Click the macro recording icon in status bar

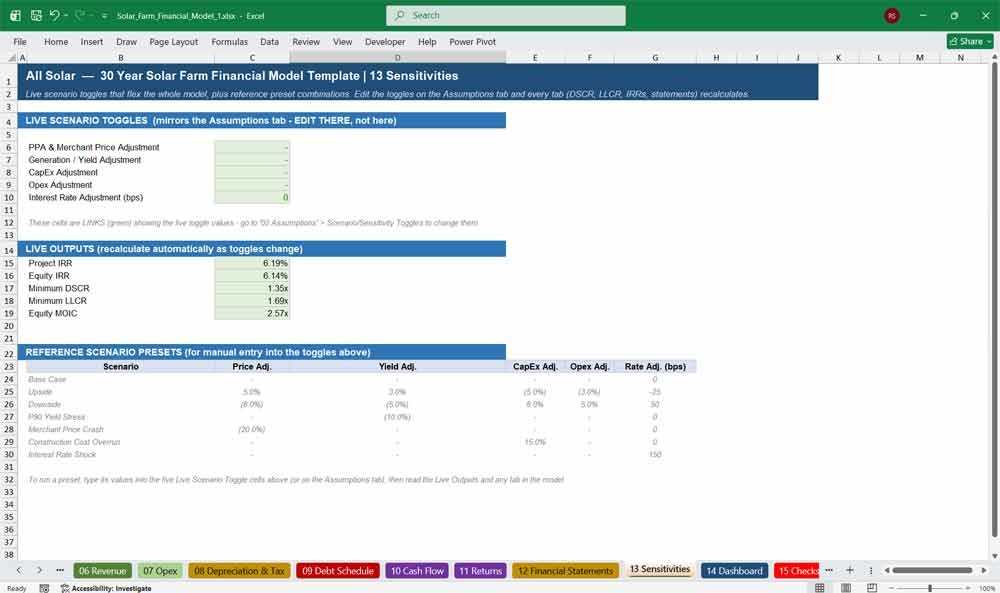click(44, 588)
